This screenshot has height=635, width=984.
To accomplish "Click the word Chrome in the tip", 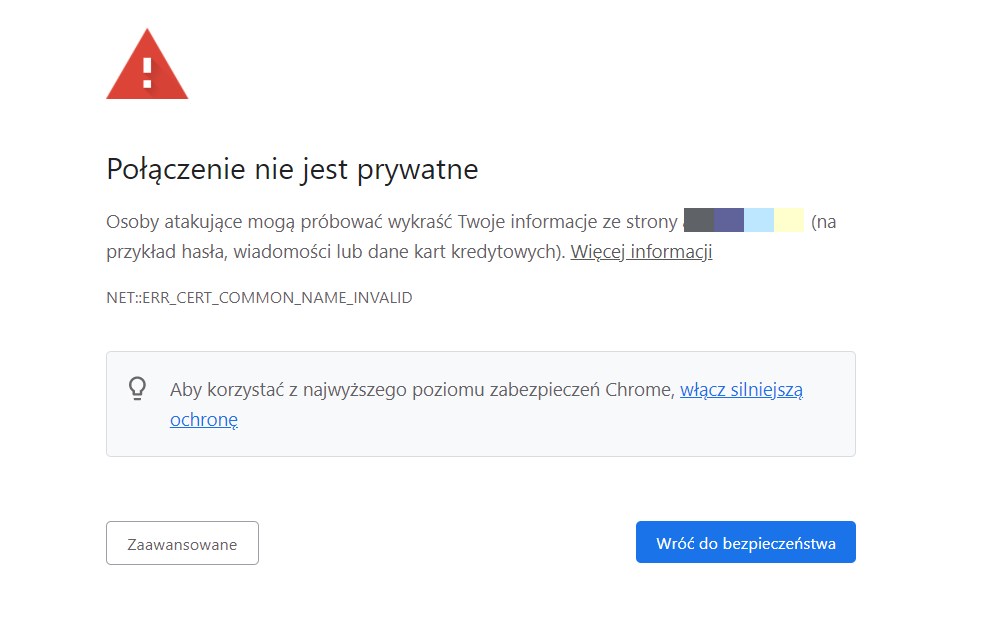I will pyautogui.click(x=639, y=390).
